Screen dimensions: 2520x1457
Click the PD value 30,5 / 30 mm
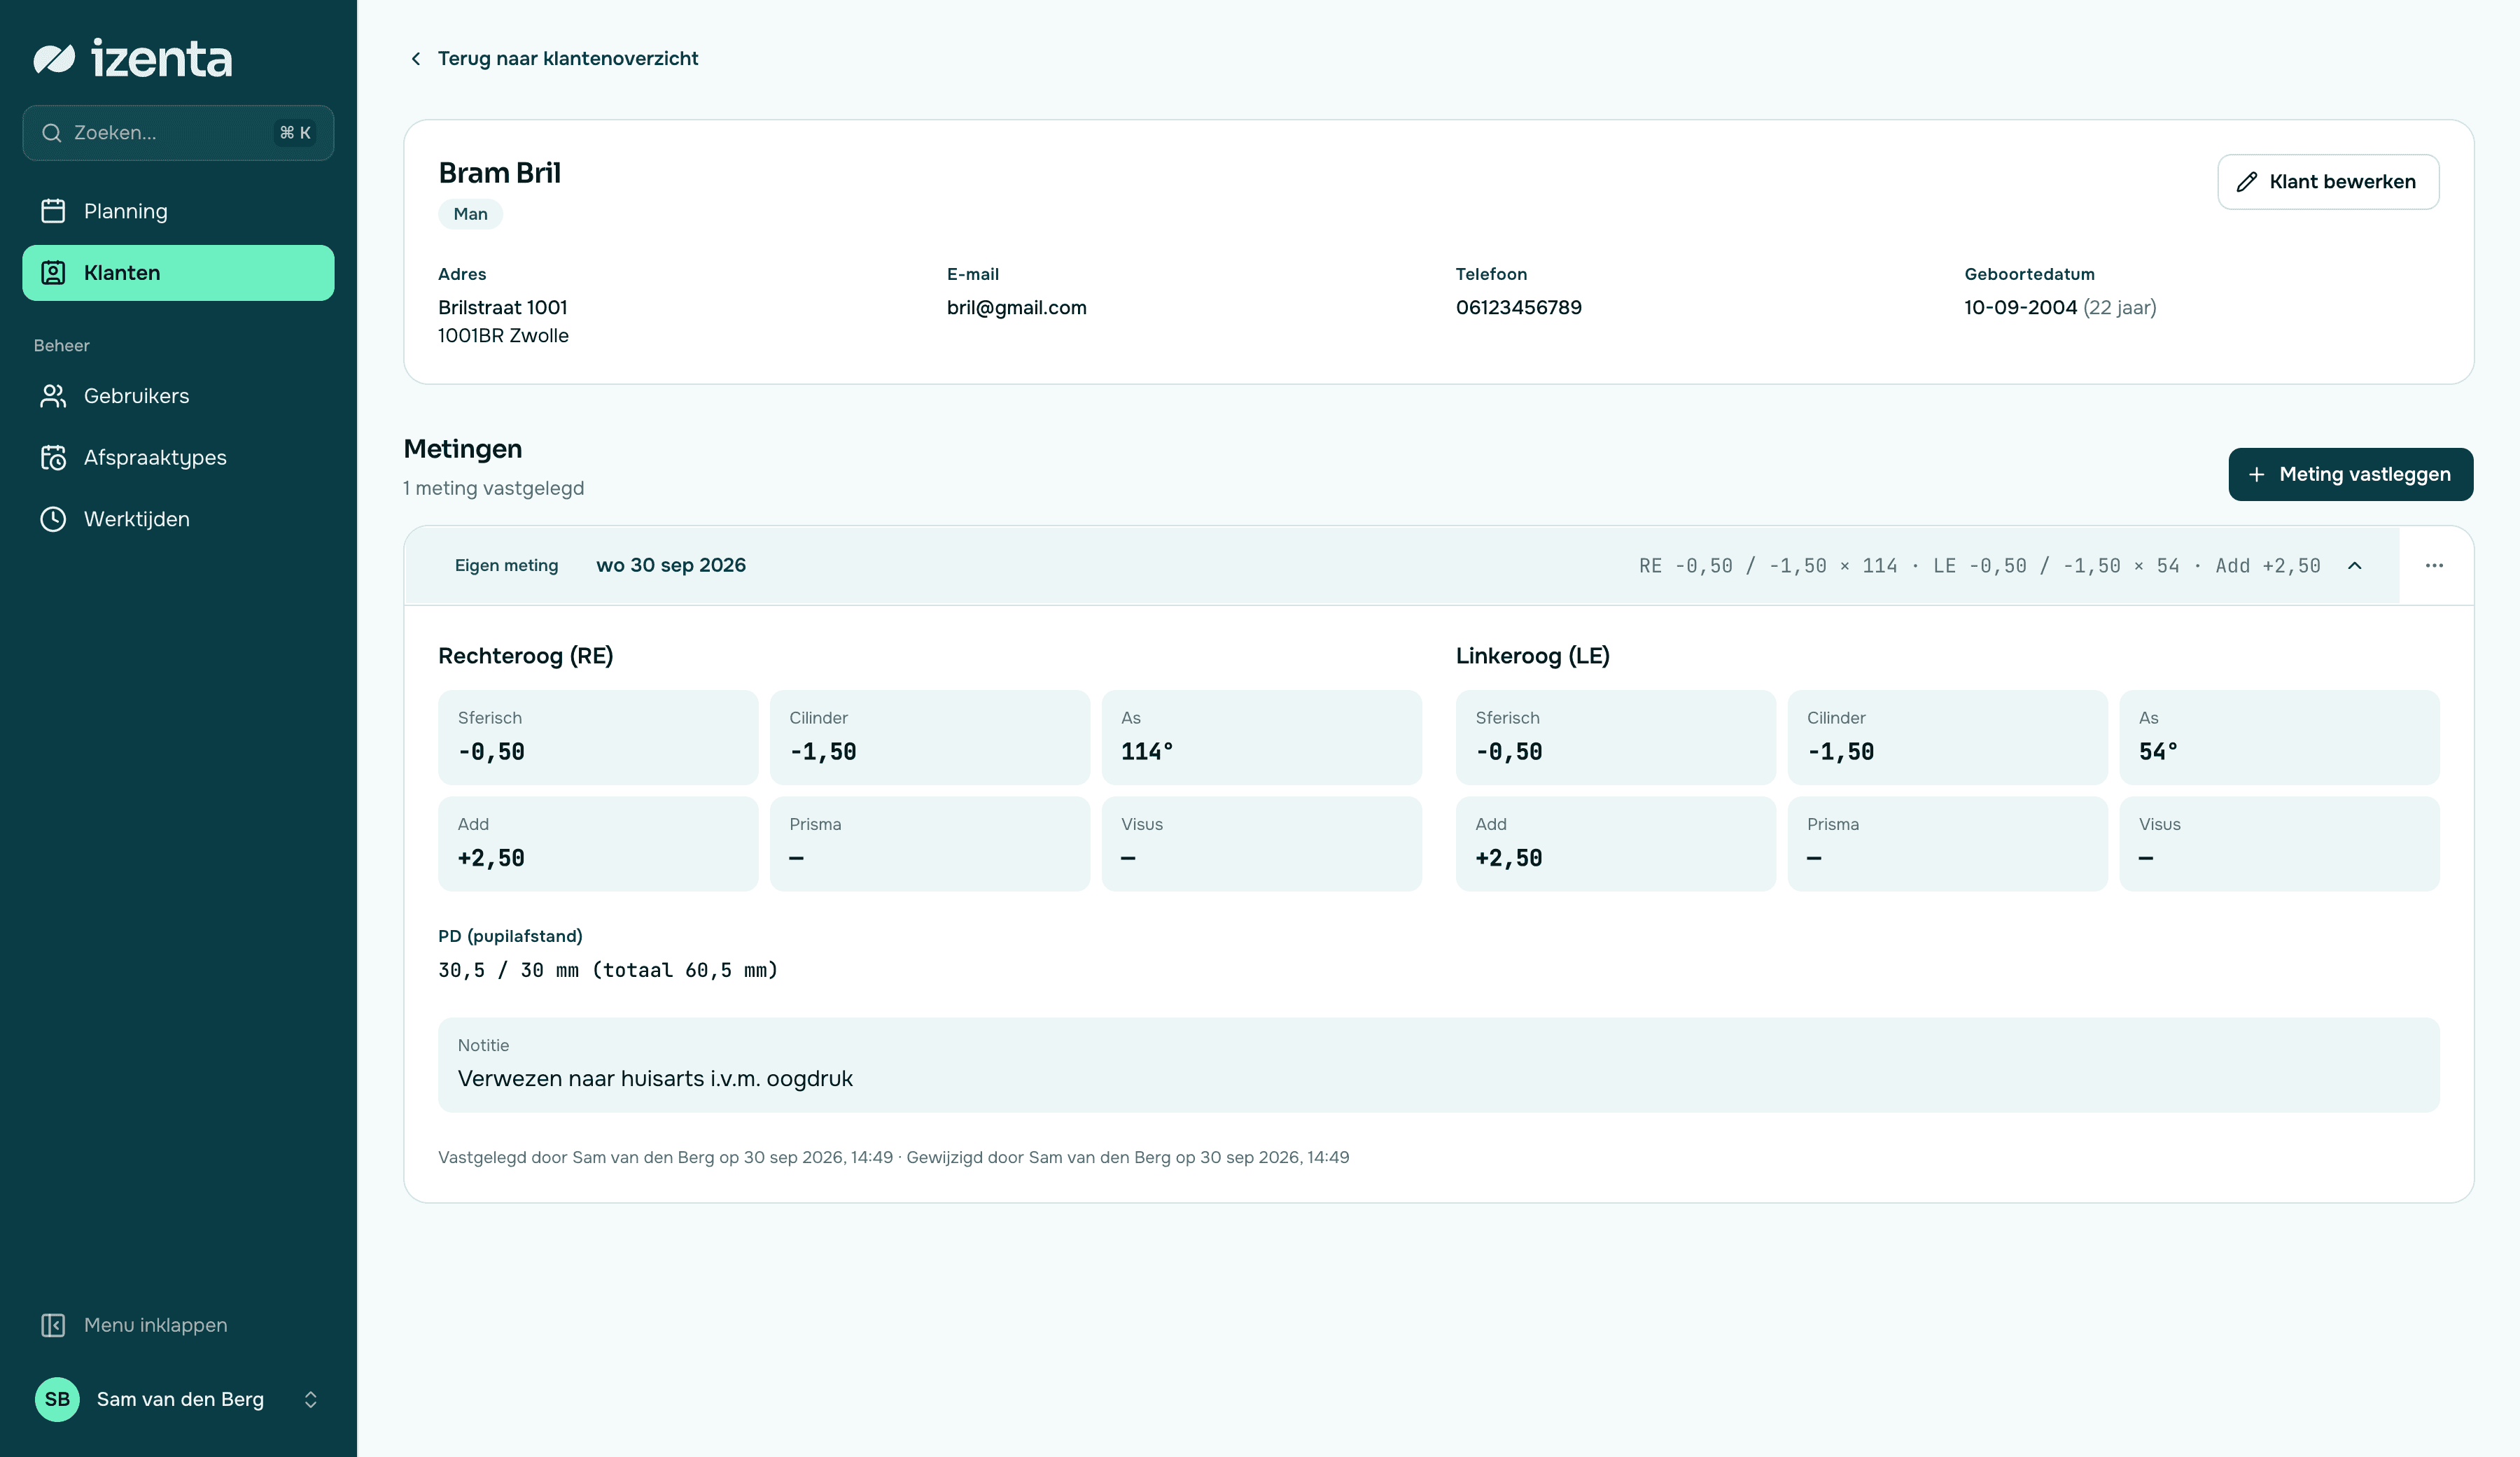608,970
